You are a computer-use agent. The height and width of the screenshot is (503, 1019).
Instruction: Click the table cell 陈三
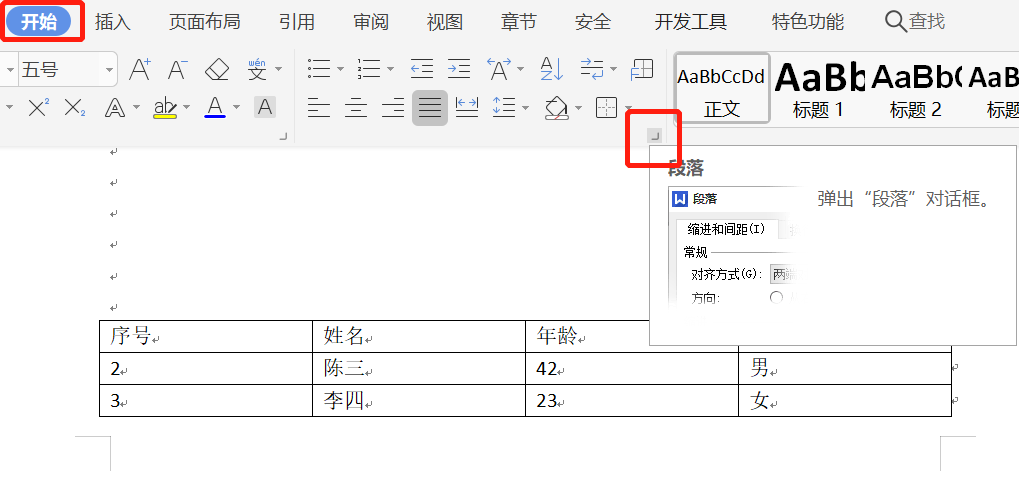(419, 368)
